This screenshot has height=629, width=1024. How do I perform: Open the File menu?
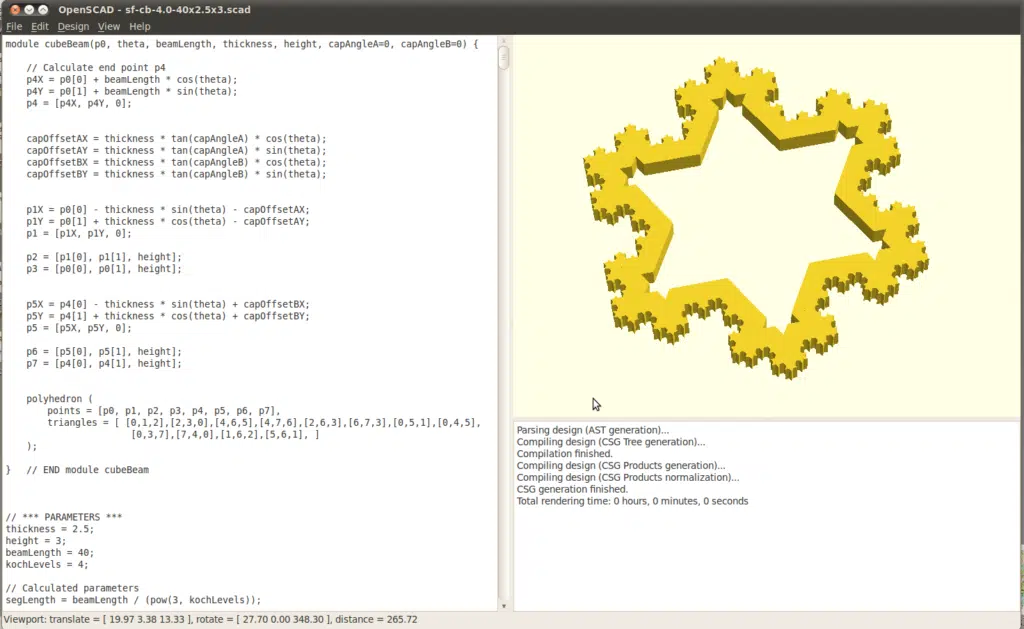click(13, 26)
